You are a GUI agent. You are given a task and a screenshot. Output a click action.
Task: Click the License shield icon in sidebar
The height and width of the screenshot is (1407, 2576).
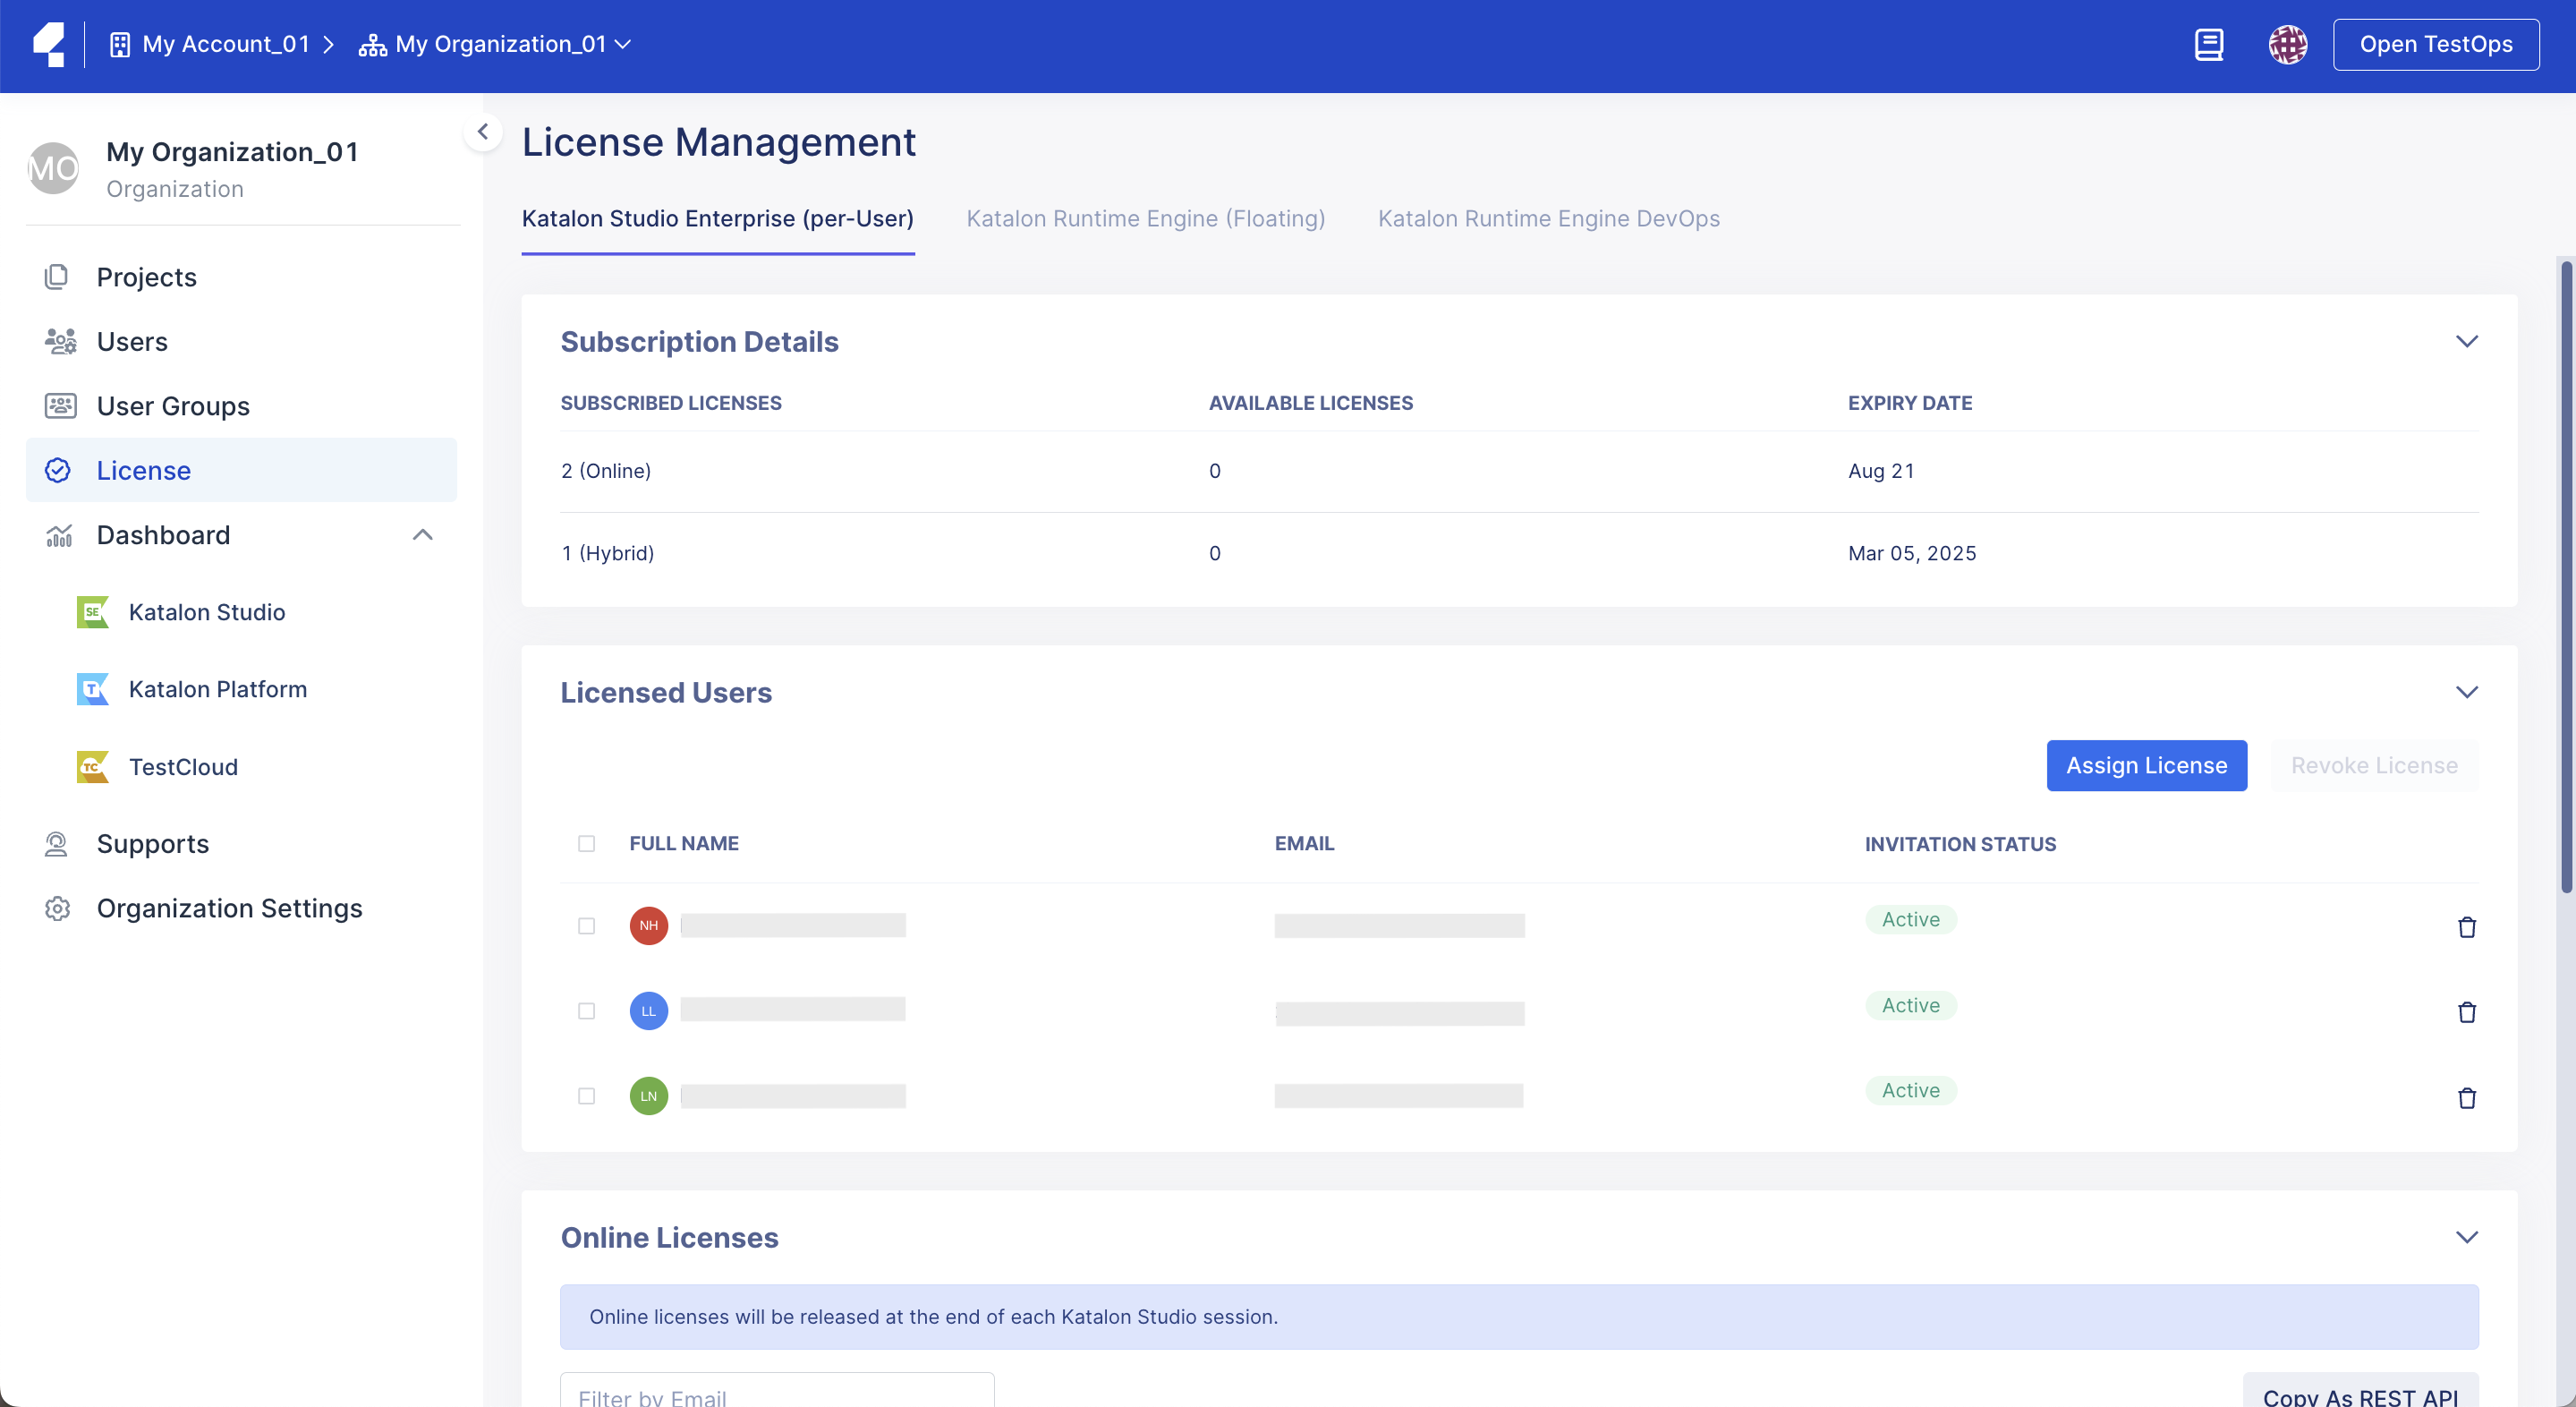(59, 470)
